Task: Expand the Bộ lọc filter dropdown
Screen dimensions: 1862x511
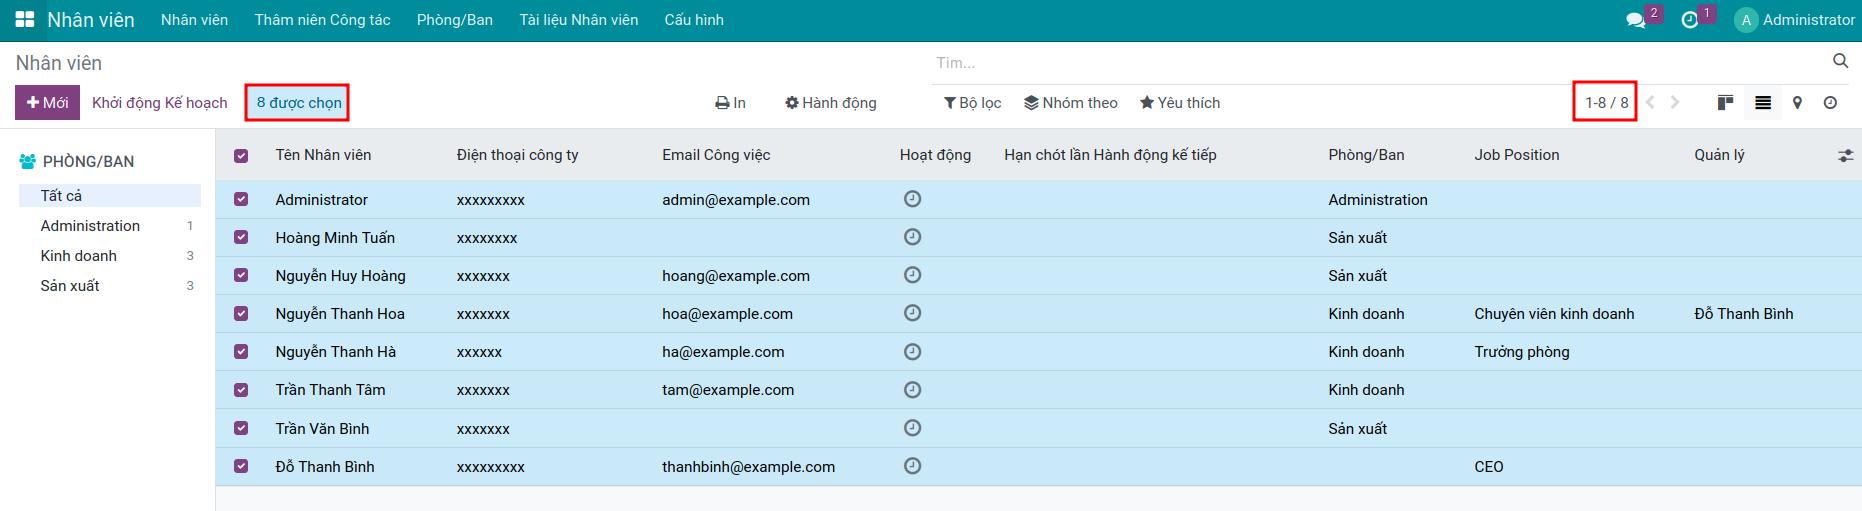Action: 972,103
